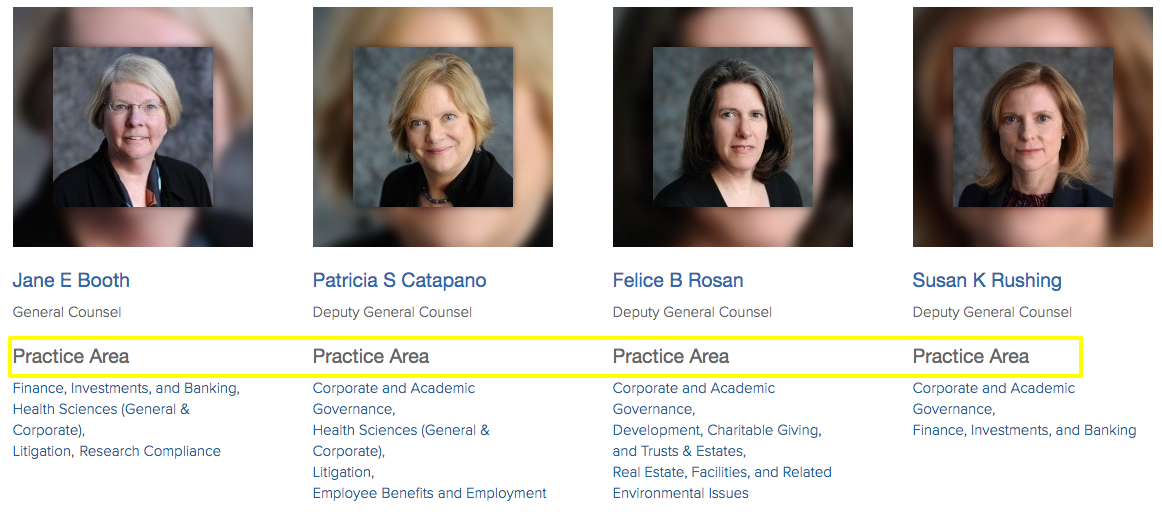Click Litigation link under Patricia Catapano
The image size is (1162, 514).
pos(341,472)
